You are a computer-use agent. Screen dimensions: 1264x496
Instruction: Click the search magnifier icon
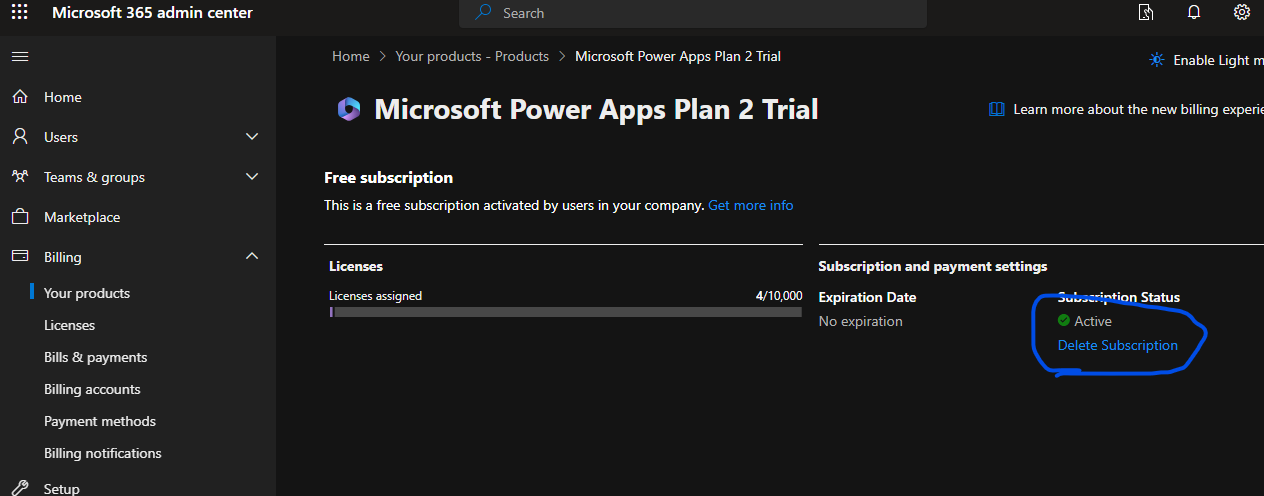point(484,13)
